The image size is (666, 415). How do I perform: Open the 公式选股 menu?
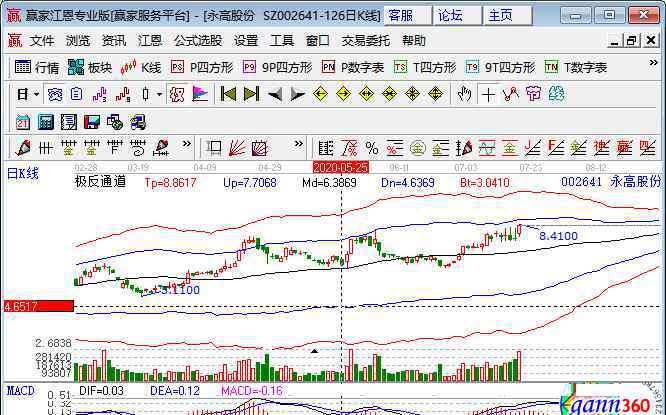point(198,41)
